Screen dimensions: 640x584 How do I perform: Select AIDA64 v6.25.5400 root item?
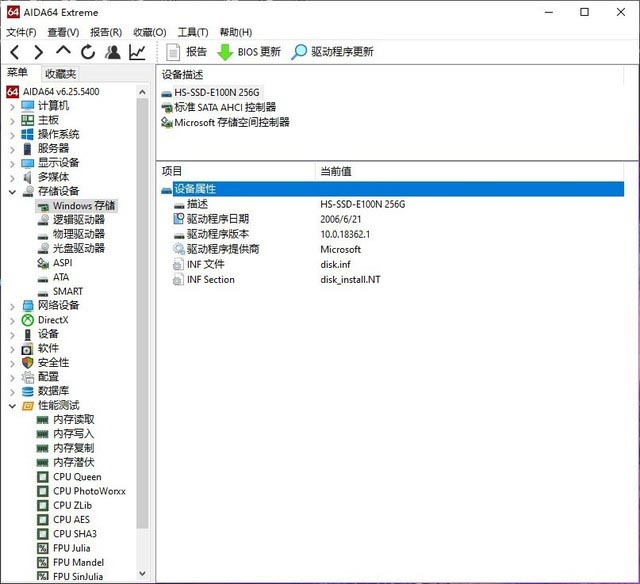tap(53, 92)
